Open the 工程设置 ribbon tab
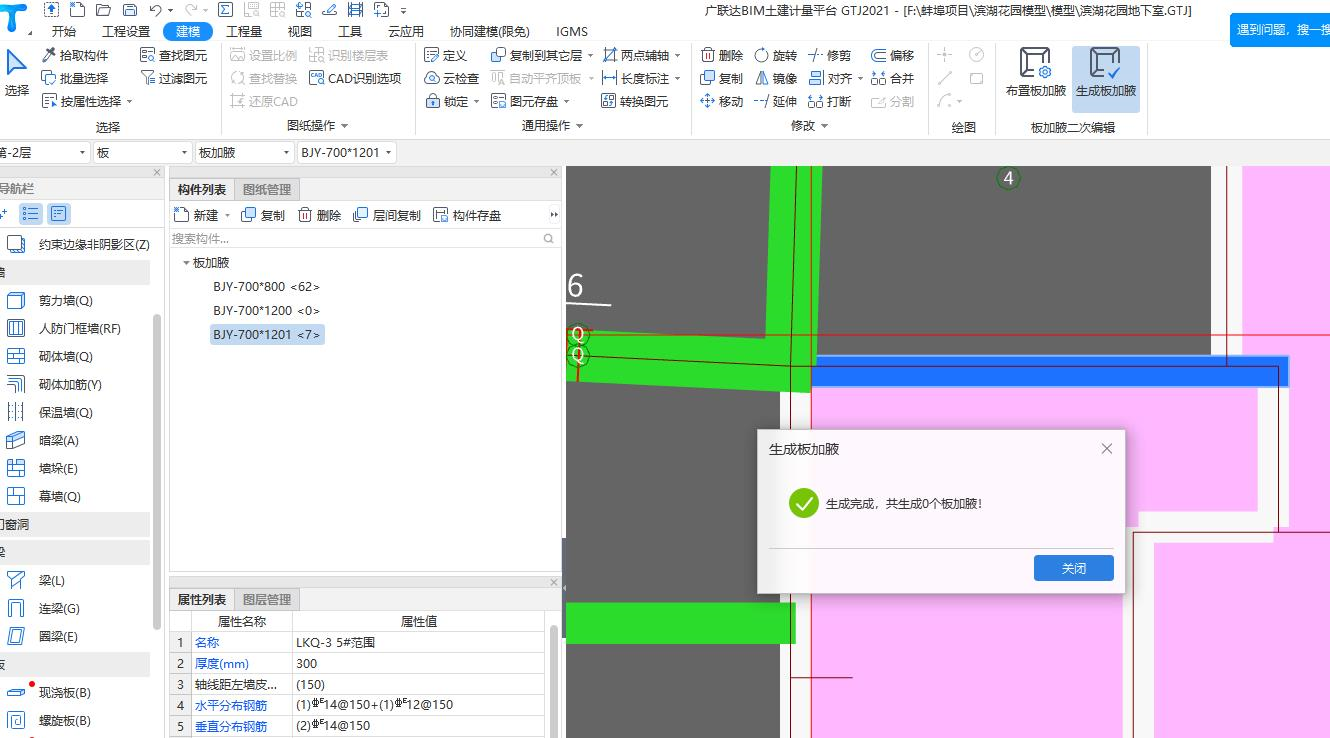1330x738 pixels. pyautogui.click(x=126, y=31)
